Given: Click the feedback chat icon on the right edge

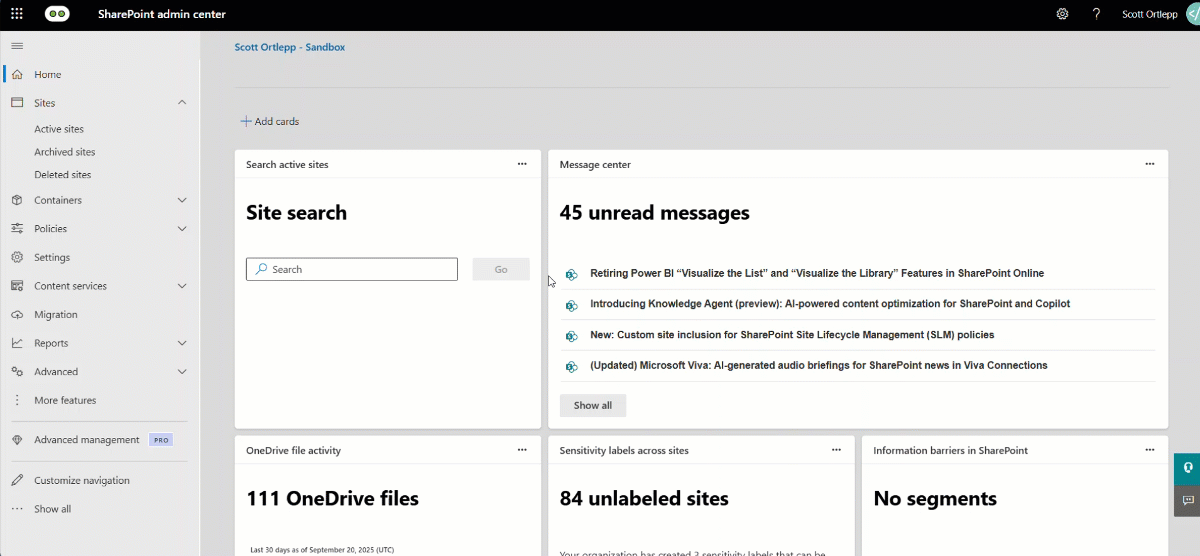Looking at the screenshot, I should [1187, 500].
